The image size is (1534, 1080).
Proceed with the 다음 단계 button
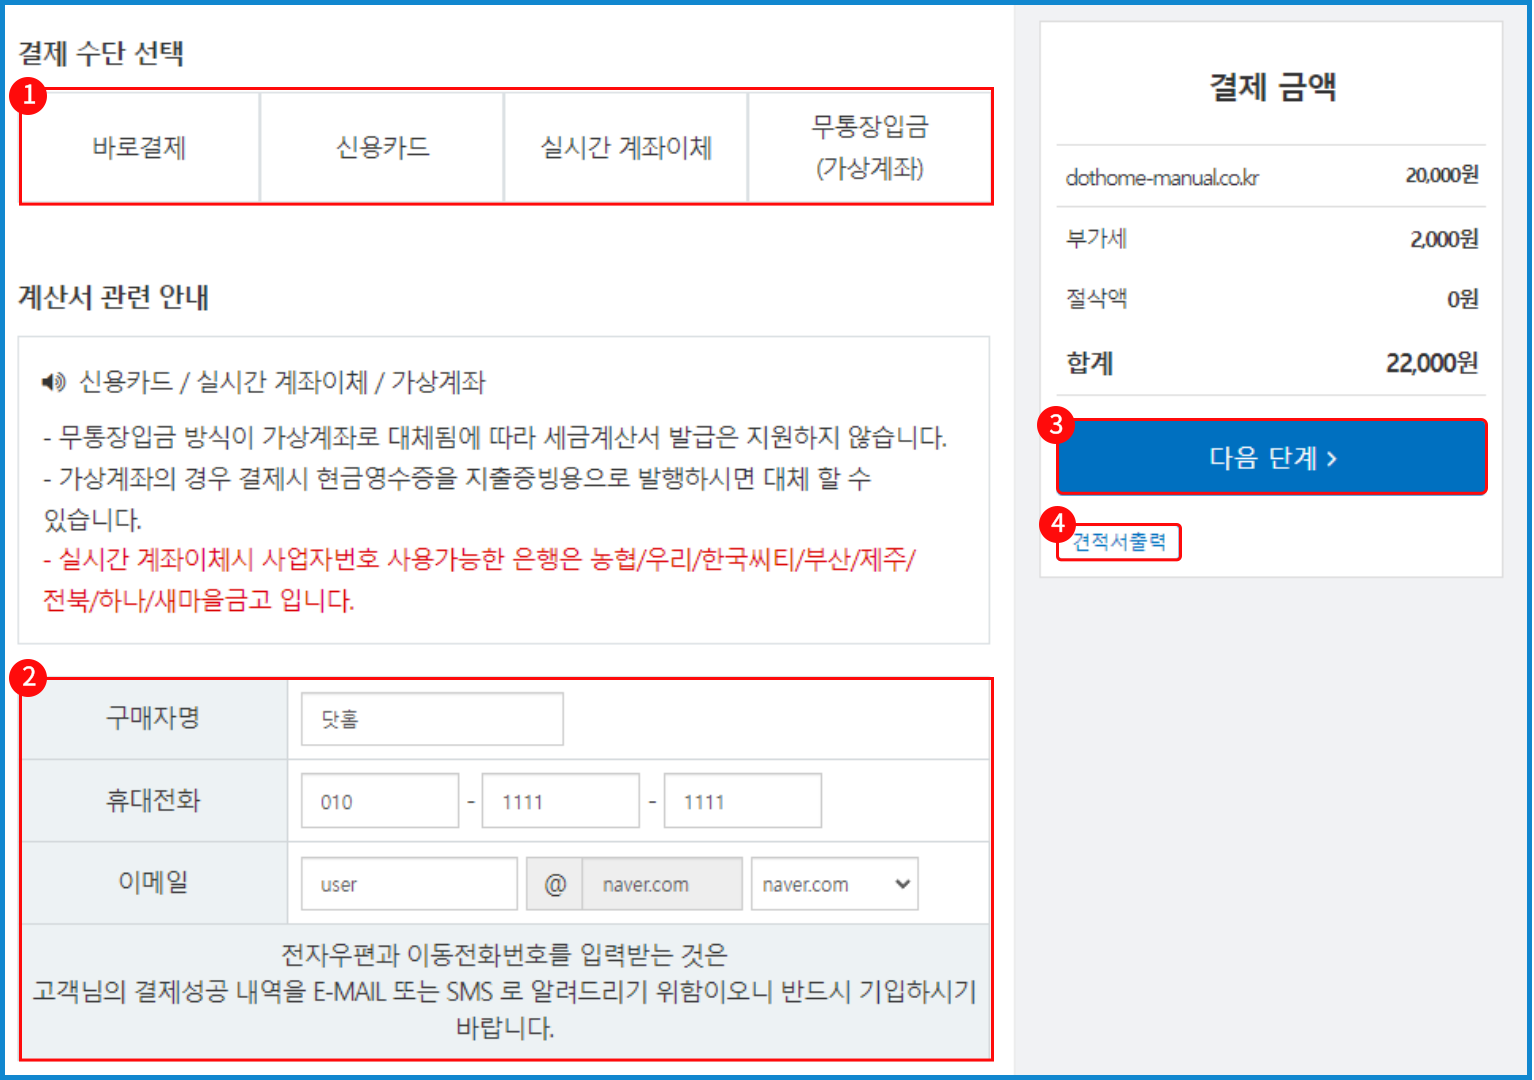pos(1271,458)
